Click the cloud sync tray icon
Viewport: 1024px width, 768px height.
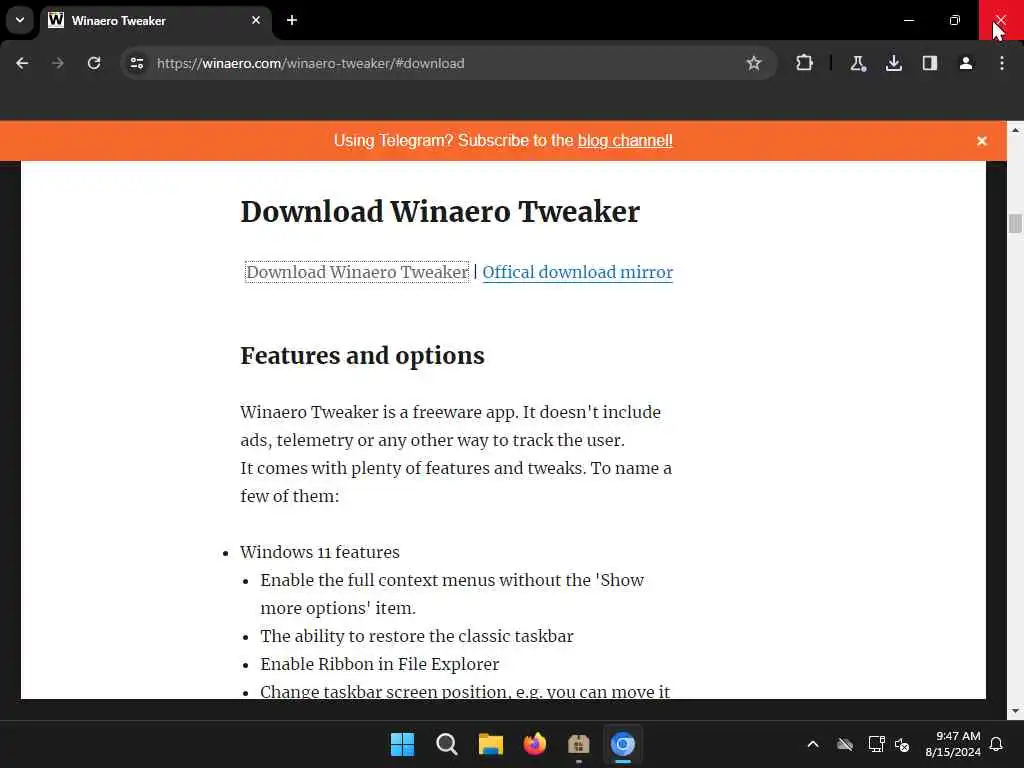845,744
